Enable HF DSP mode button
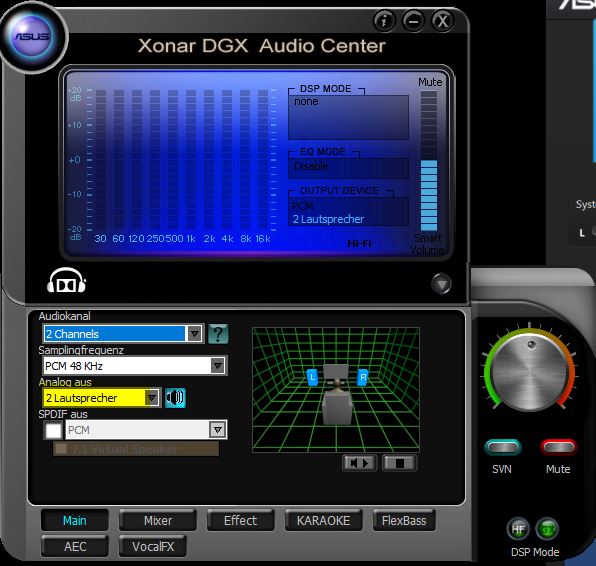The width and height of the screenshot is (596, 566). (x=518, y=529)
